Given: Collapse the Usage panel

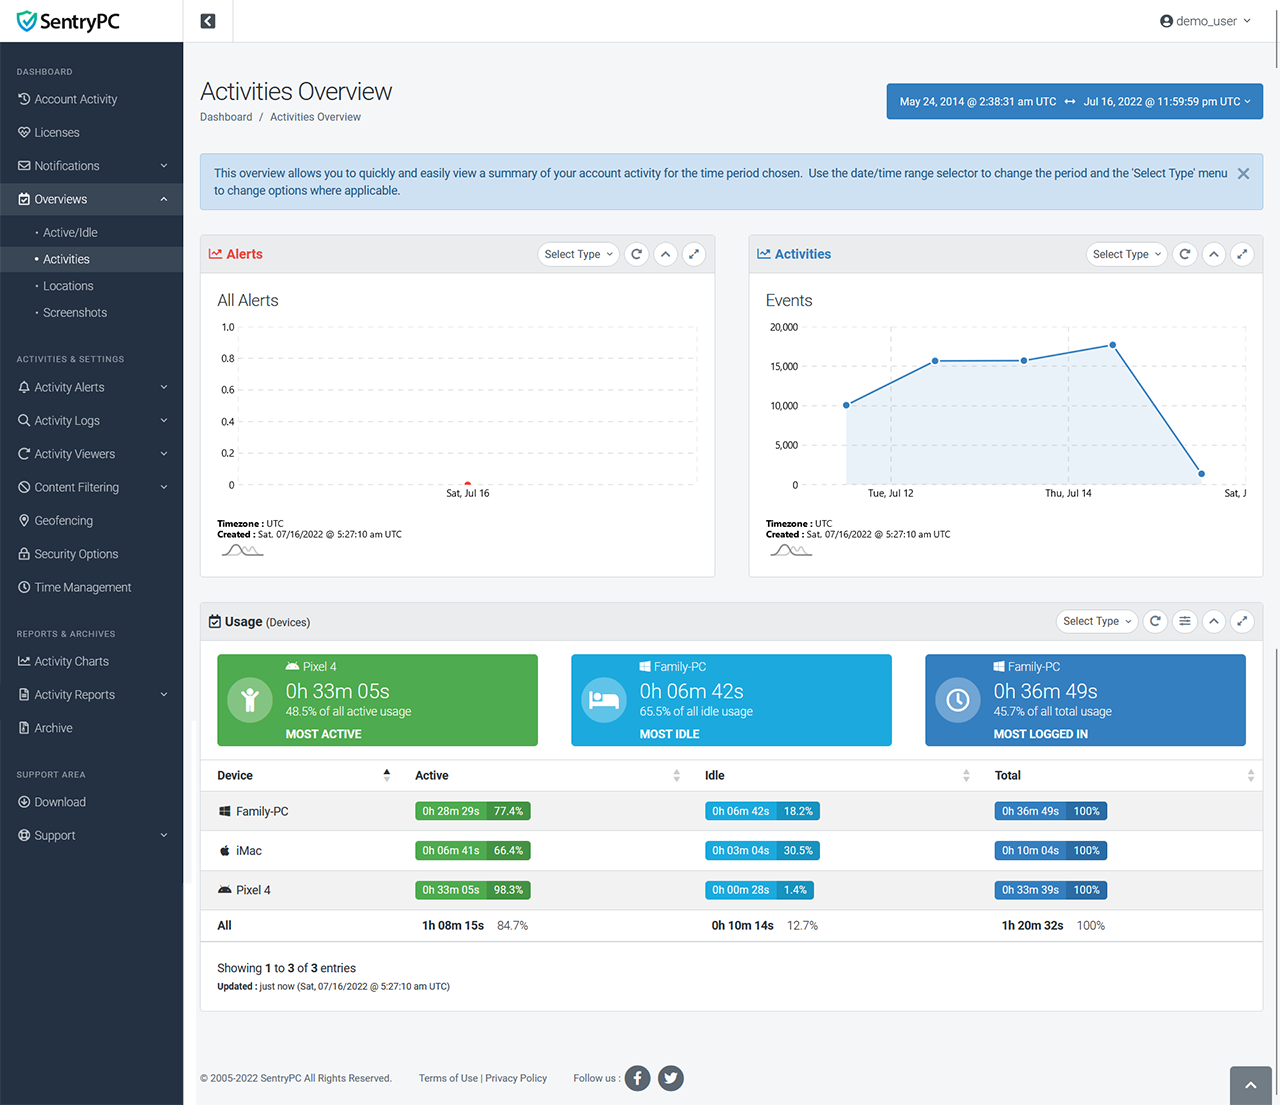Looking at the screenshot, I should pyautogui.click(x=1214, y=621).
